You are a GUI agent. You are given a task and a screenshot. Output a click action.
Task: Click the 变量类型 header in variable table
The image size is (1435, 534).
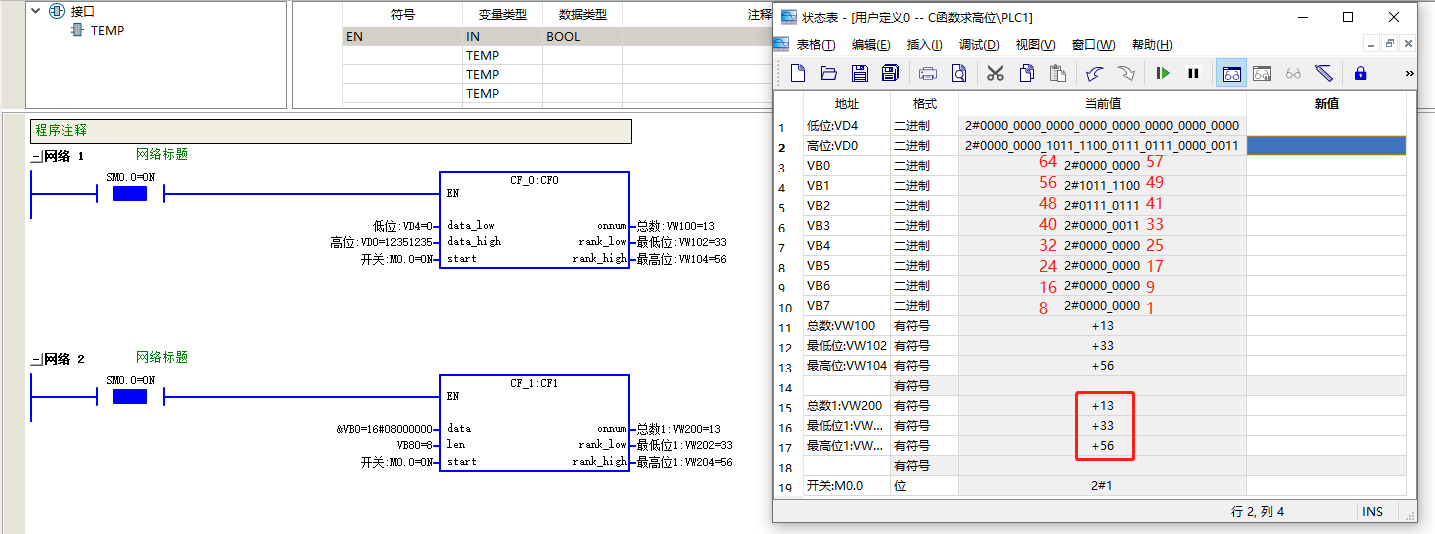tap(502, 15)
